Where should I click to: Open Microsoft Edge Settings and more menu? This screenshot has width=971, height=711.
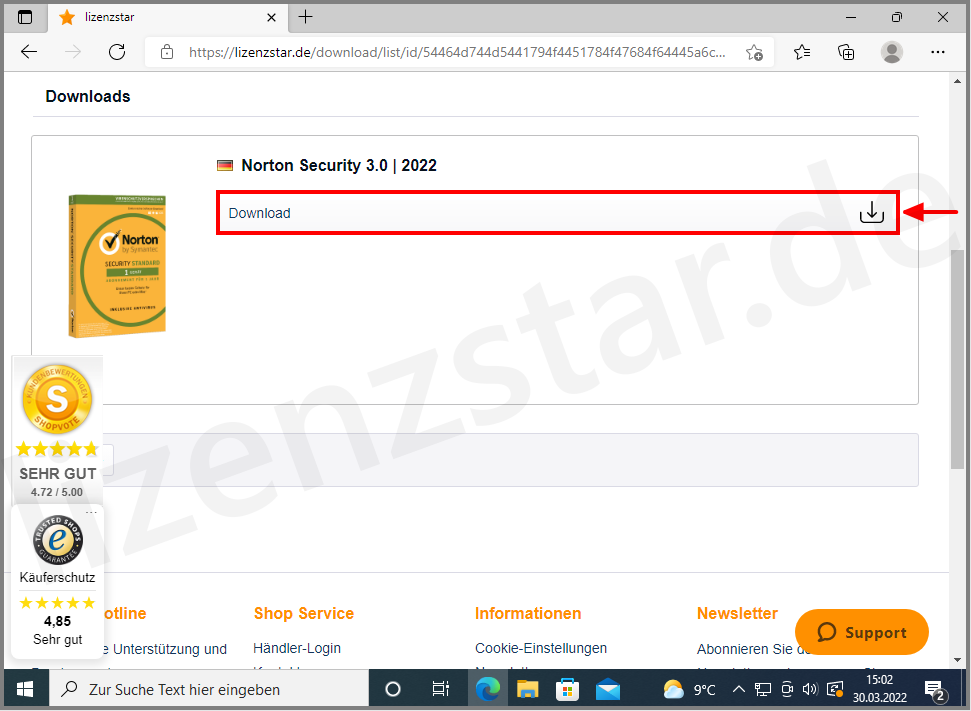(x=937, y=52)
